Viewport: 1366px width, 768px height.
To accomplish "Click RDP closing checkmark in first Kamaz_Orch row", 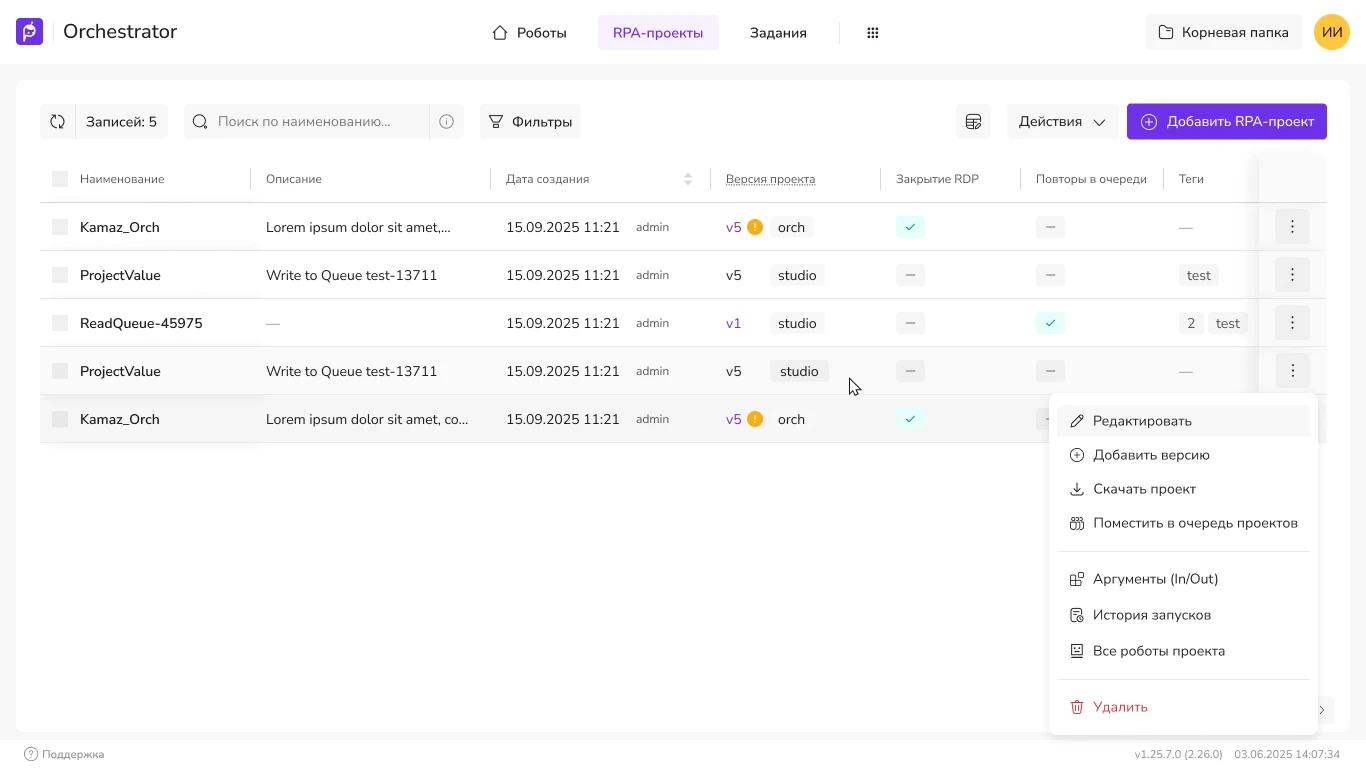I will tap(910, 227).
